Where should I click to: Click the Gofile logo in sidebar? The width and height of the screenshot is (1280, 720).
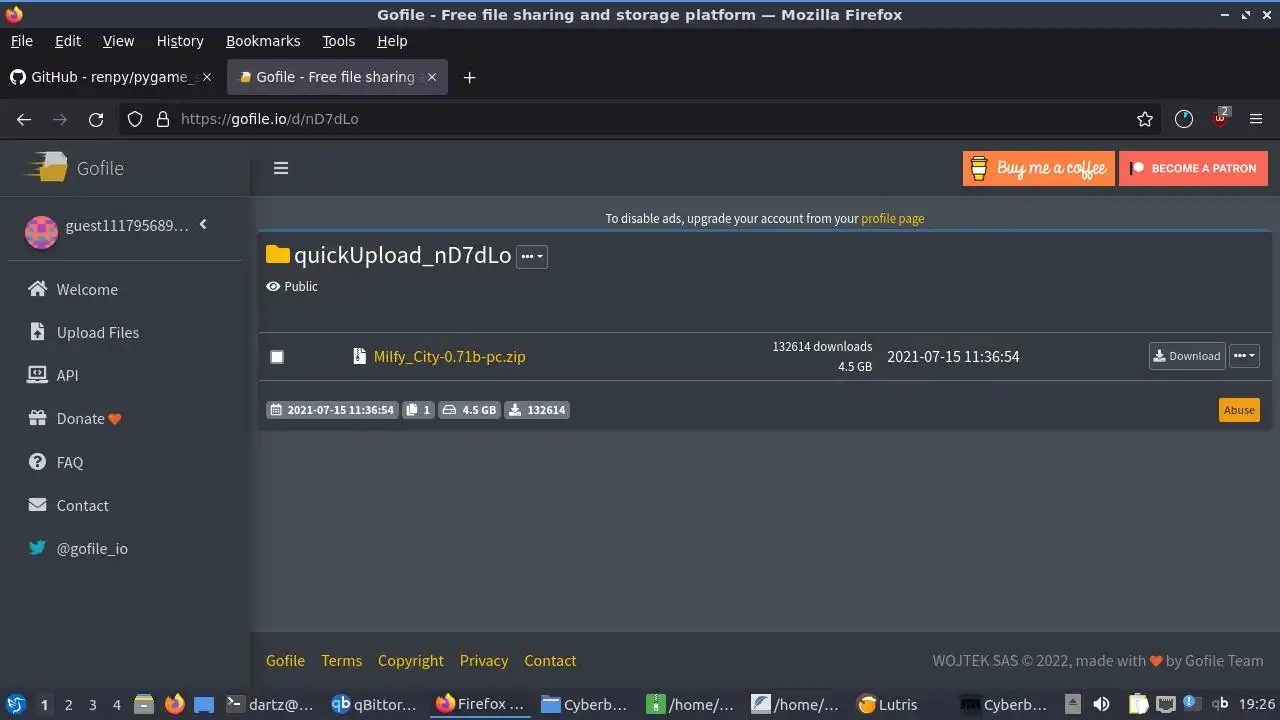click(74, 168)
